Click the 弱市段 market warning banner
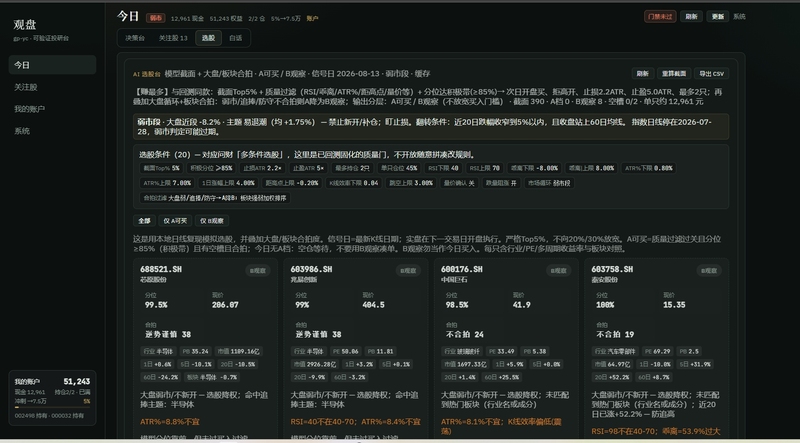This screenshot has width=800, height=443. pos(431,127)
